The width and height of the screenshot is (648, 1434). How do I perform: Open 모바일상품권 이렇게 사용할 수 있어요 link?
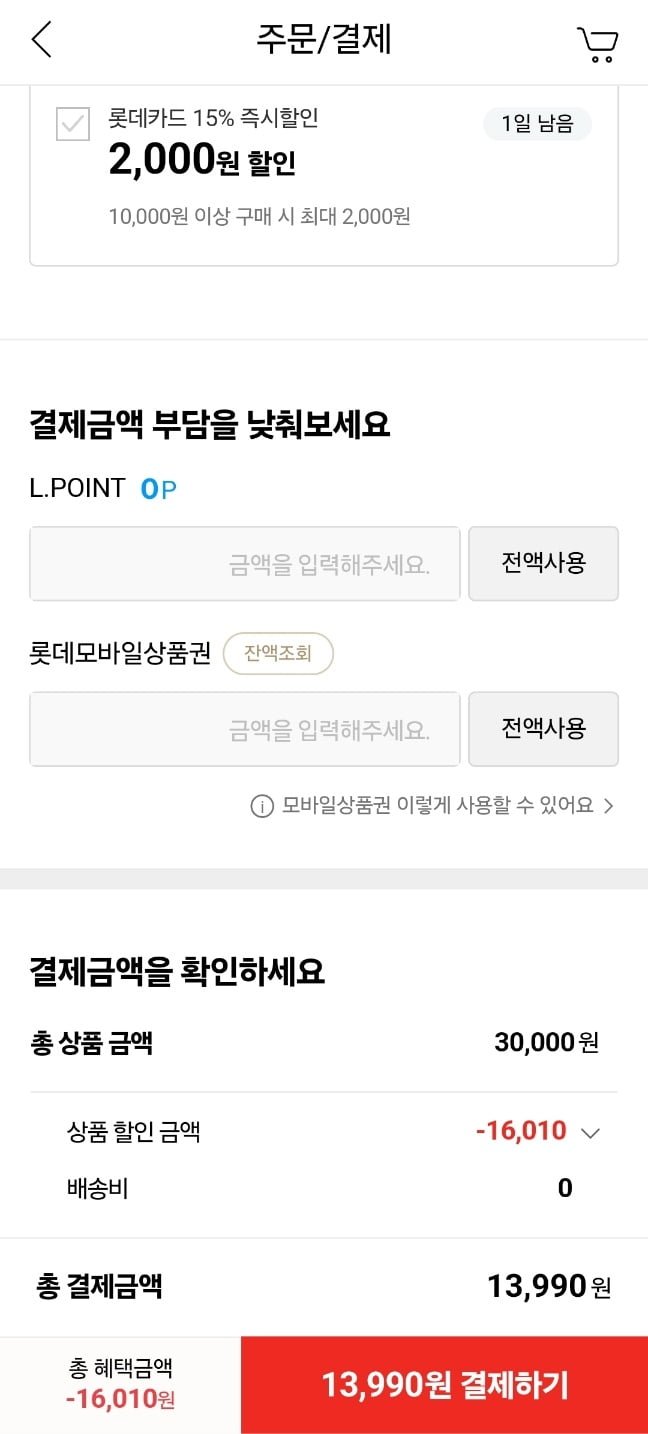(x=438, y=806)
